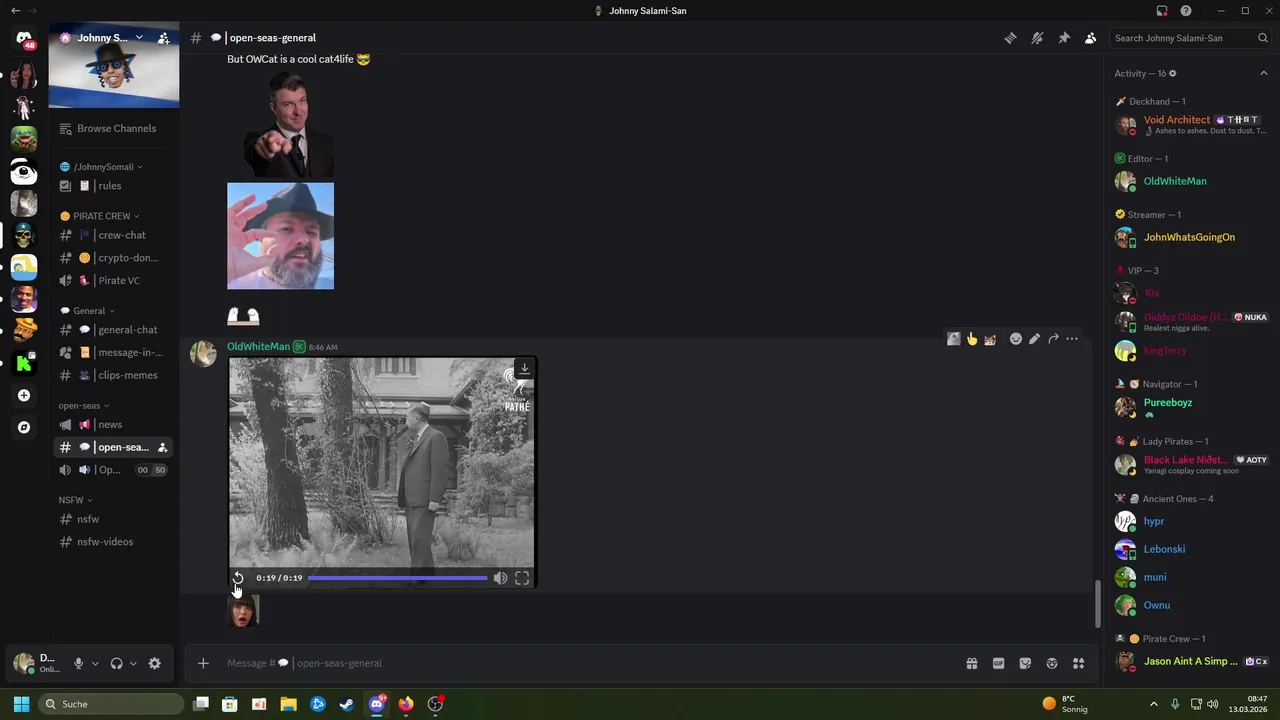
Task: Open the clips-memes channel
Action: tap(113, 375)
